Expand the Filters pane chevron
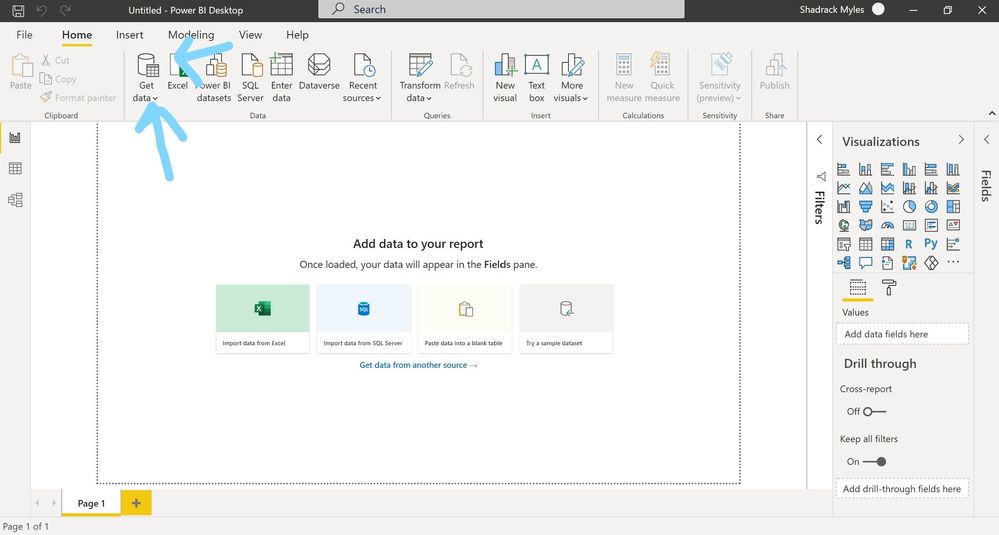Image resolution: width=999 pixels, height=535 pixels. 819,139
